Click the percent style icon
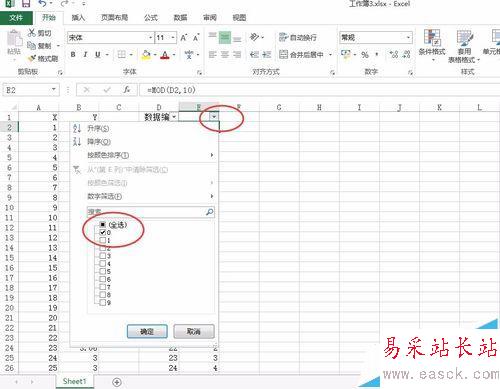The width and height of the screenshot is (500, 389). point(365,54)
